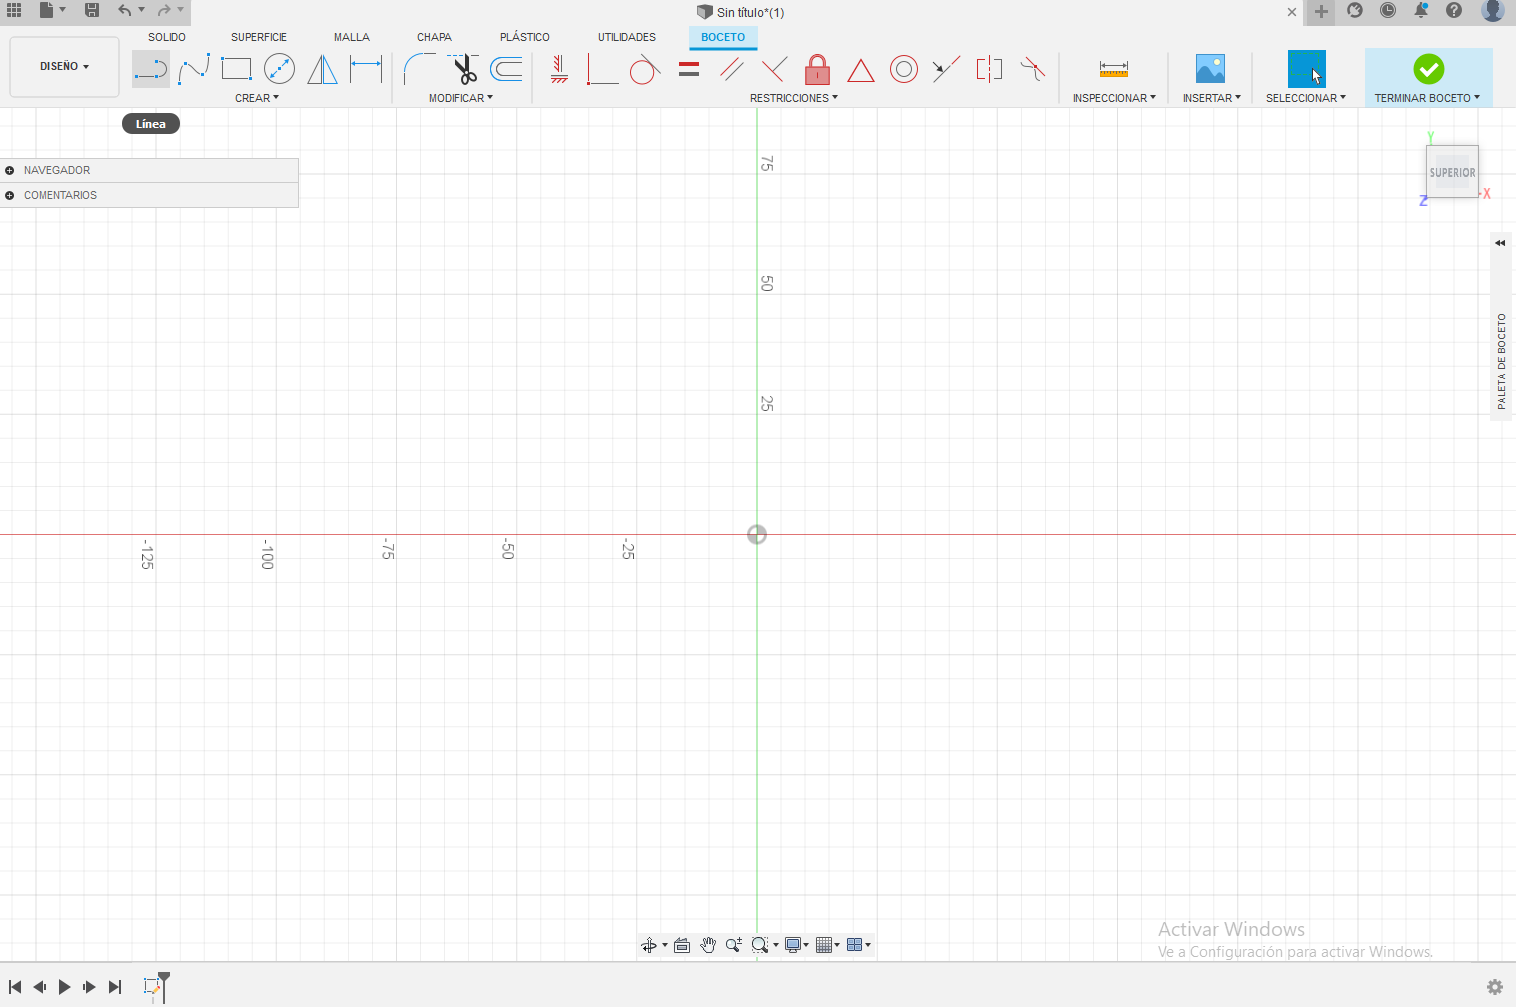Image resolution: width=1516 pixels, height=1007 pixels.
Task: Expand the COMENTARIOS panel
Action: [x=10, y=195]
